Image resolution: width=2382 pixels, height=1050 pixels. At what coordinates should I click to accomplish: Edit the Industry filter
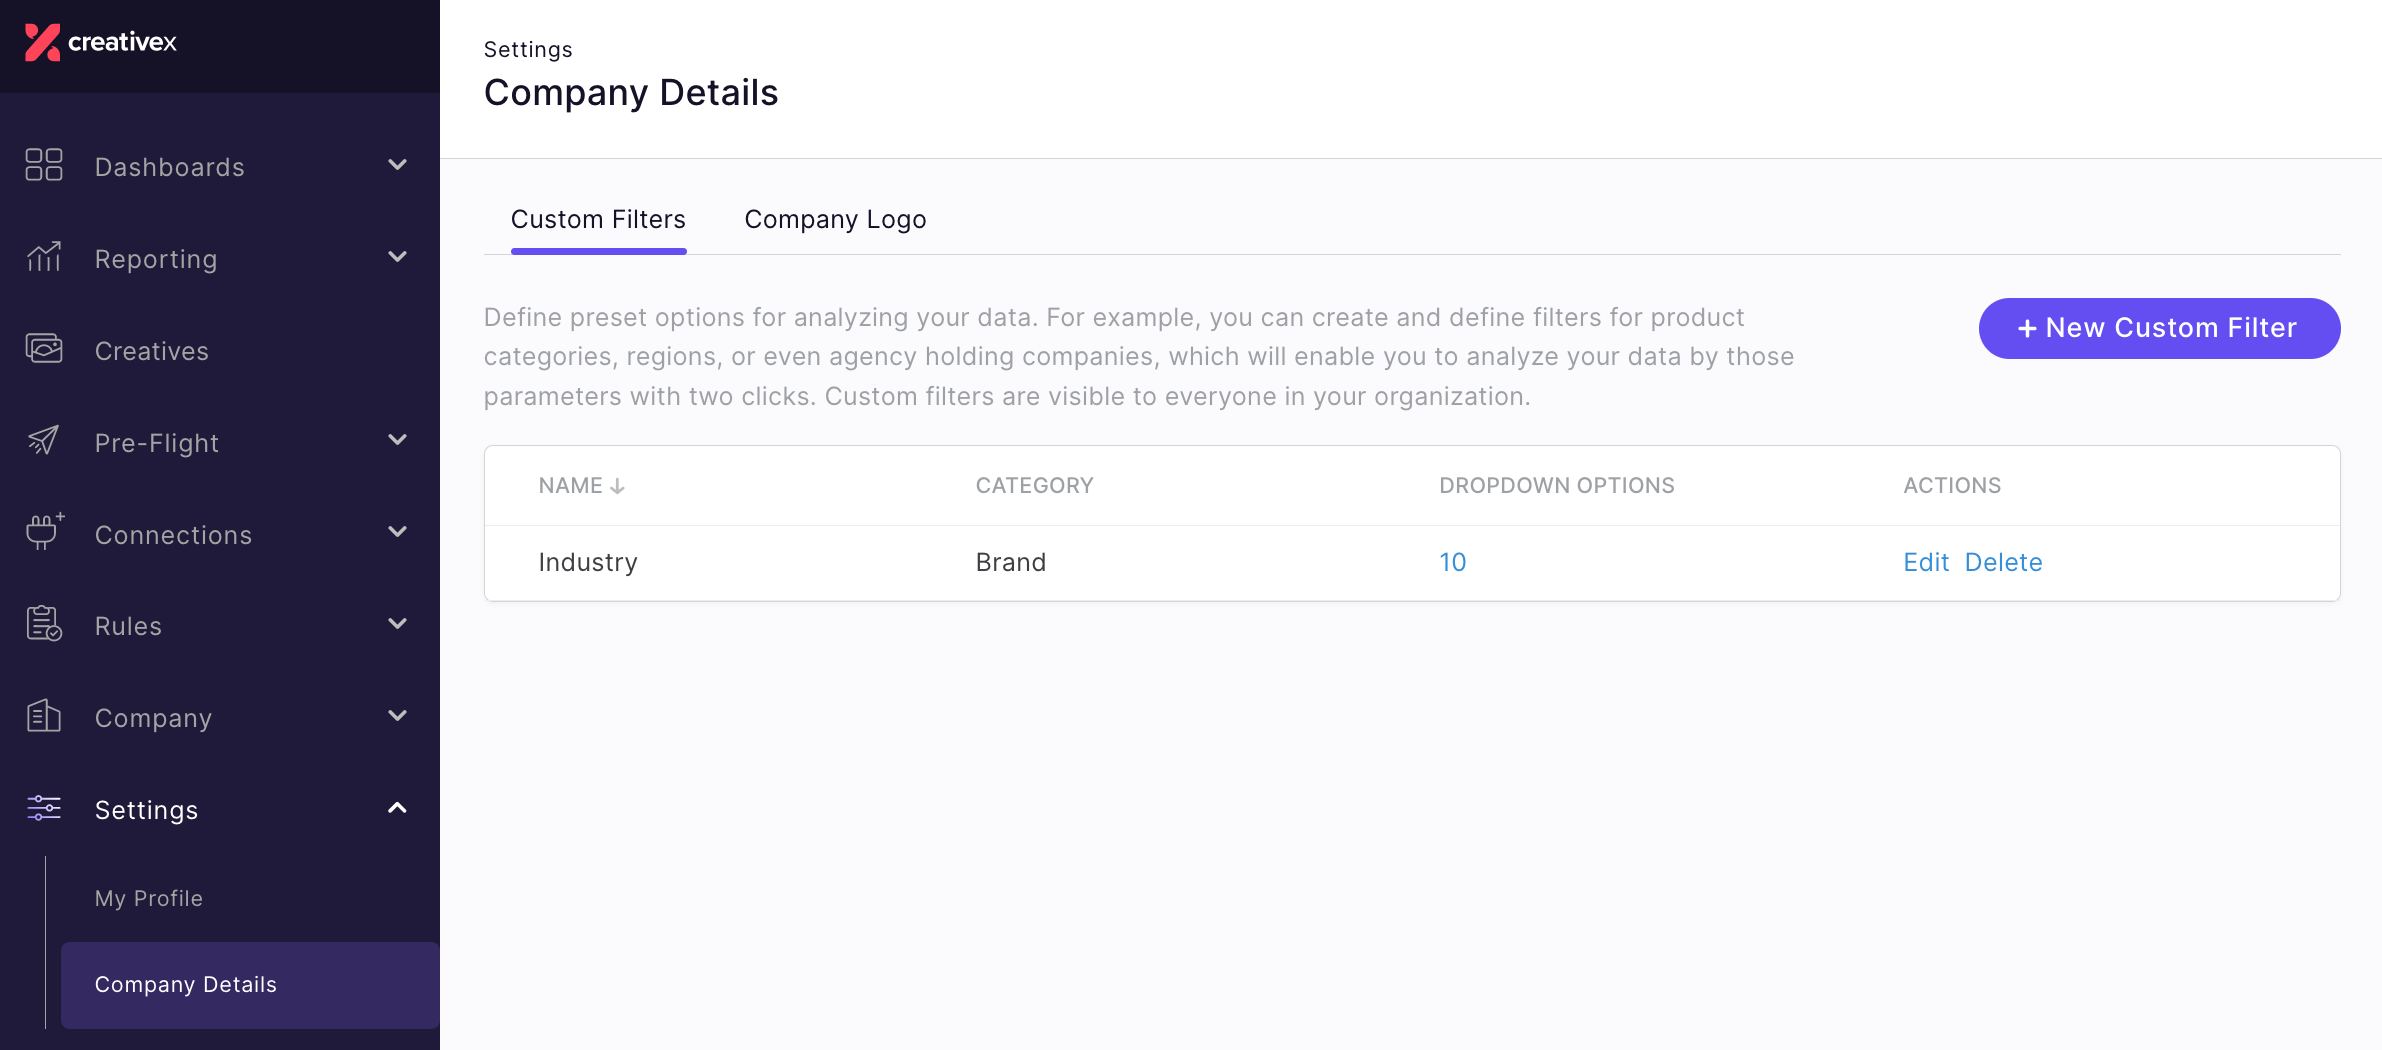click(1926, 562)
